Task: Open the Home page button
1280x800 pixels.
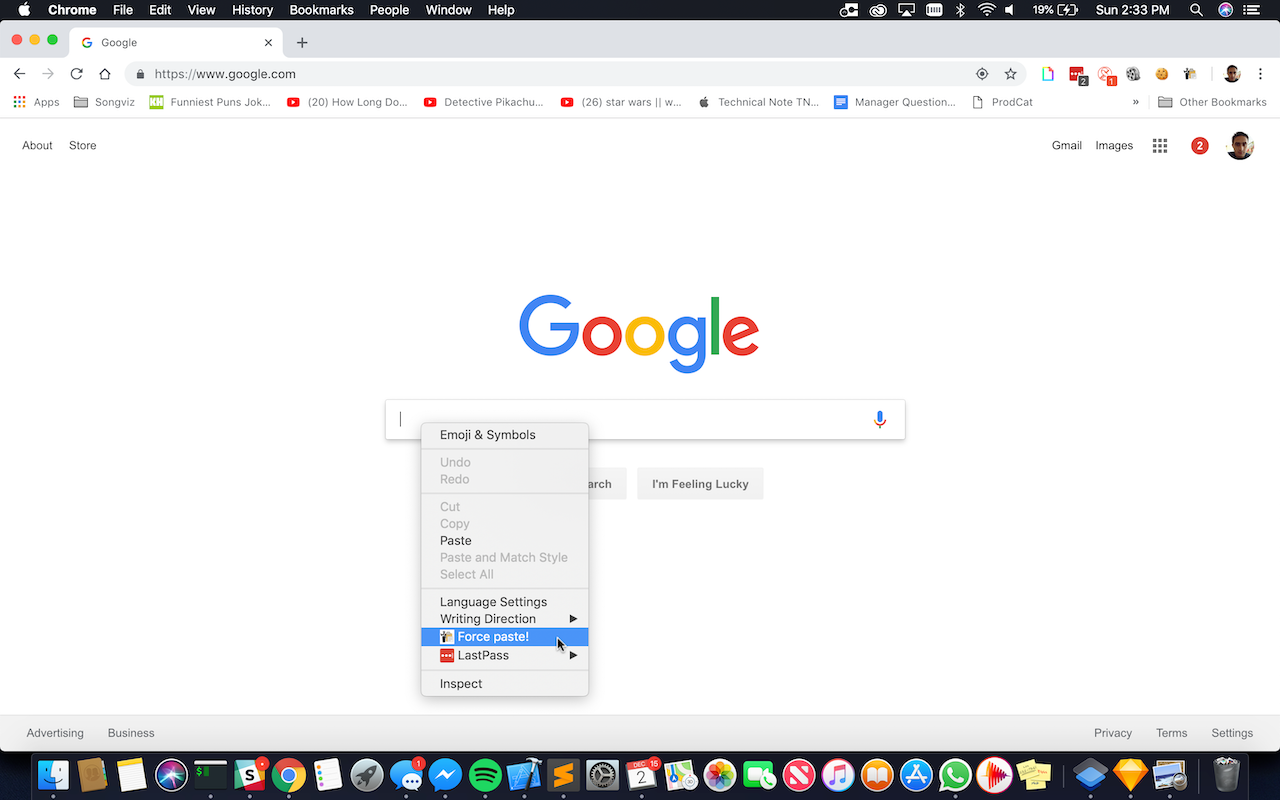Action: pos(105,74)
